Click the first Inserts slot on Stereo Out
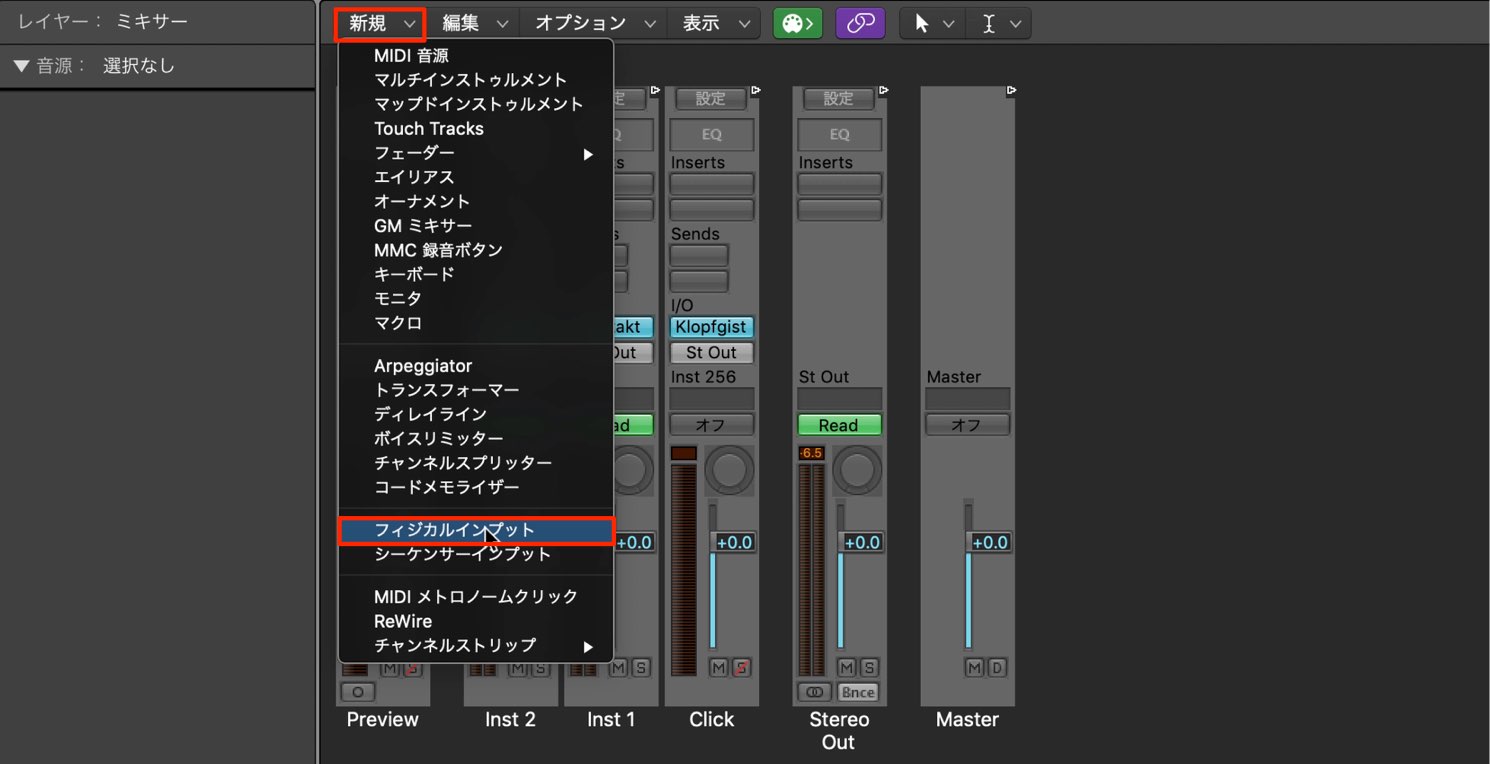1490x764 pixels. point(839,184)
